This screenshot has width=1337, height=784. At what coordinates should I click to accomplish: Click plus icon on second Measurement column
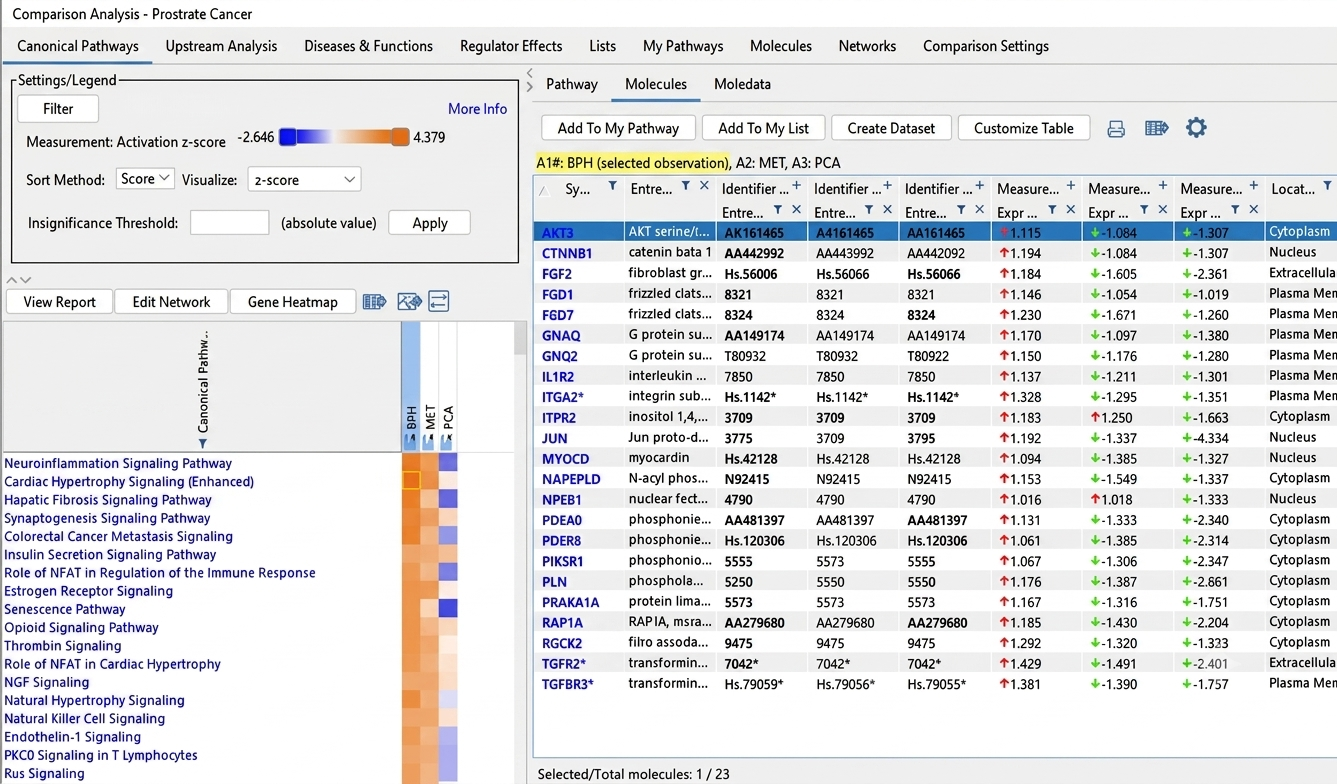1162,187
